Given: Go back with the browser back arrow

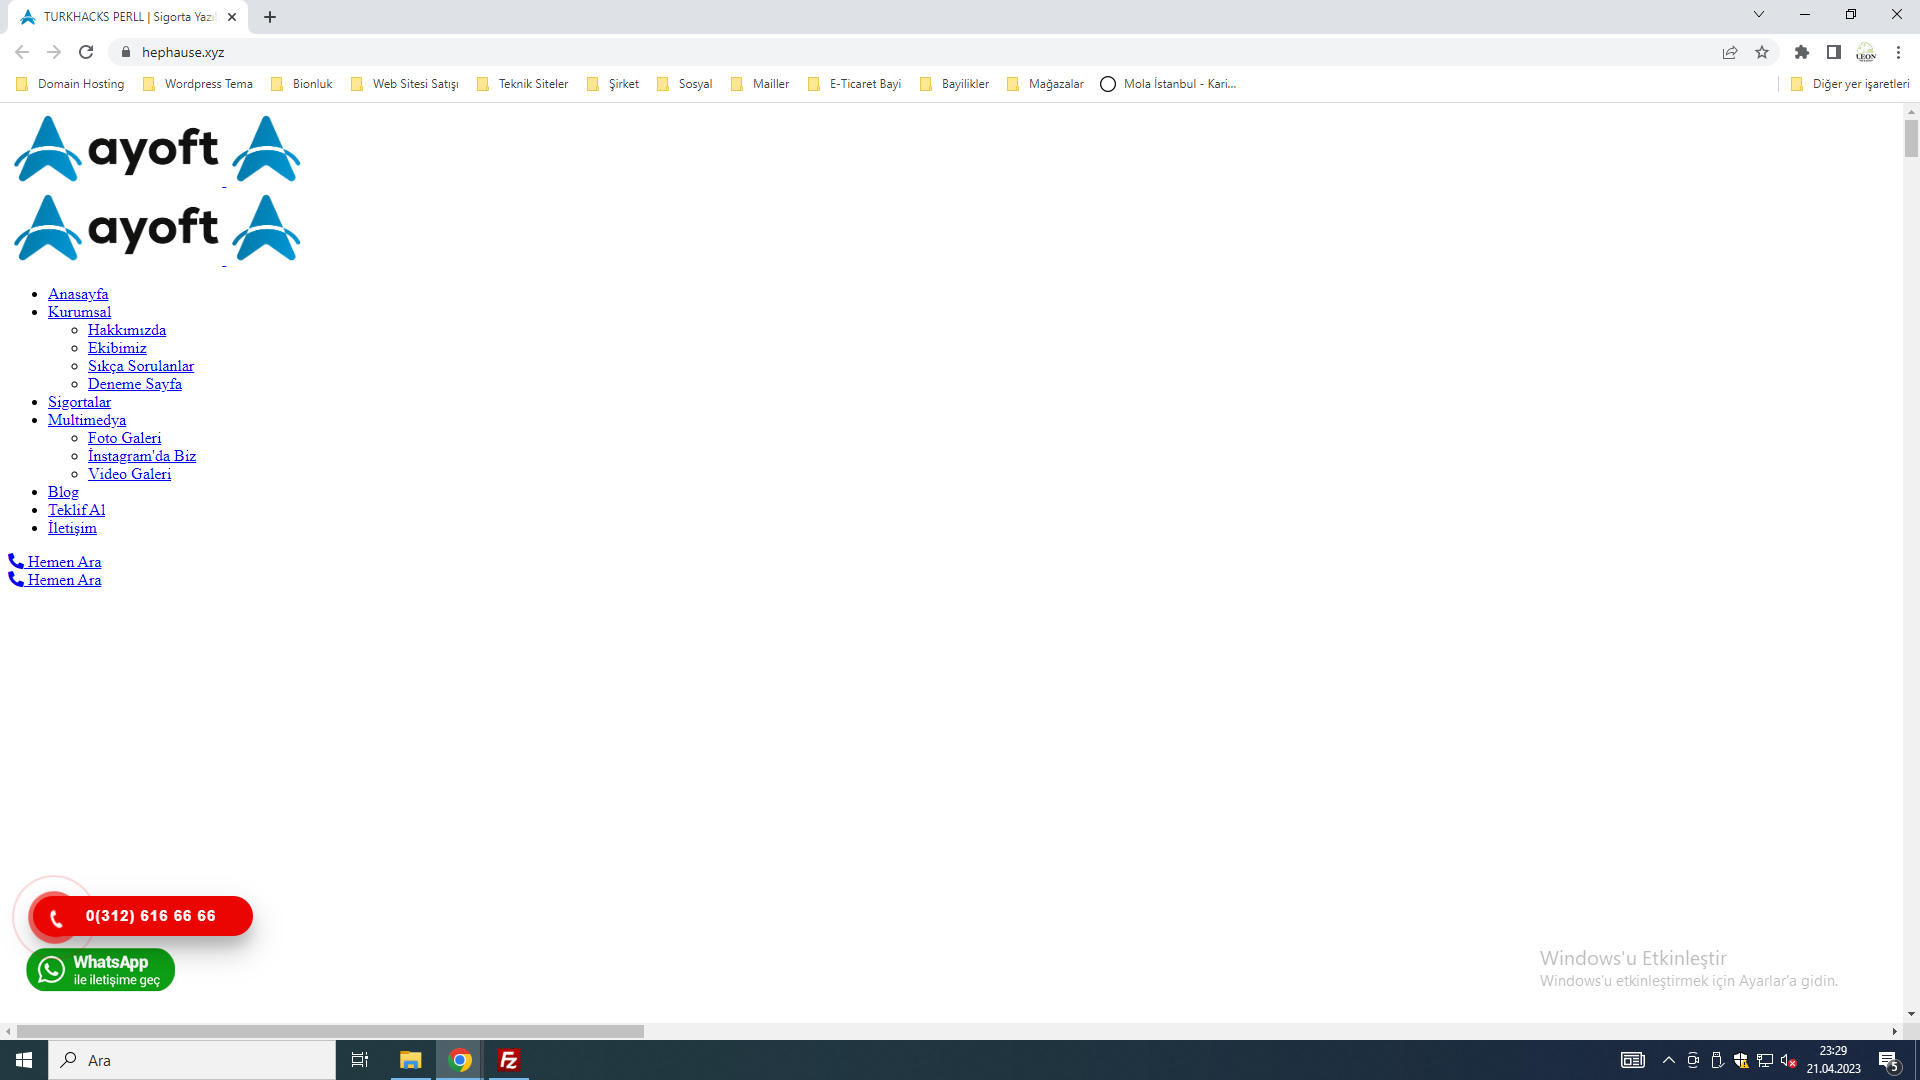Looking at the screenshot, I should coord(22,52).
